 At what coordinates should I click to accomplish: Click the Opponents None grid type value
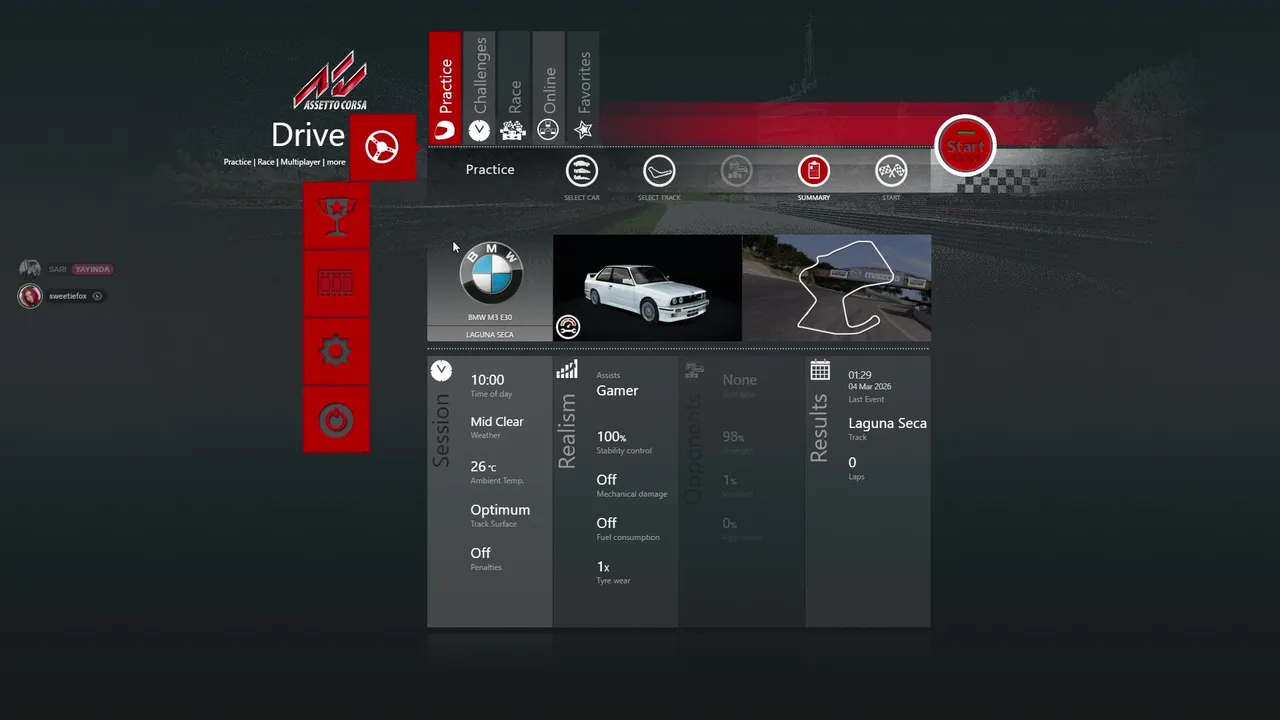click(740, 380)
